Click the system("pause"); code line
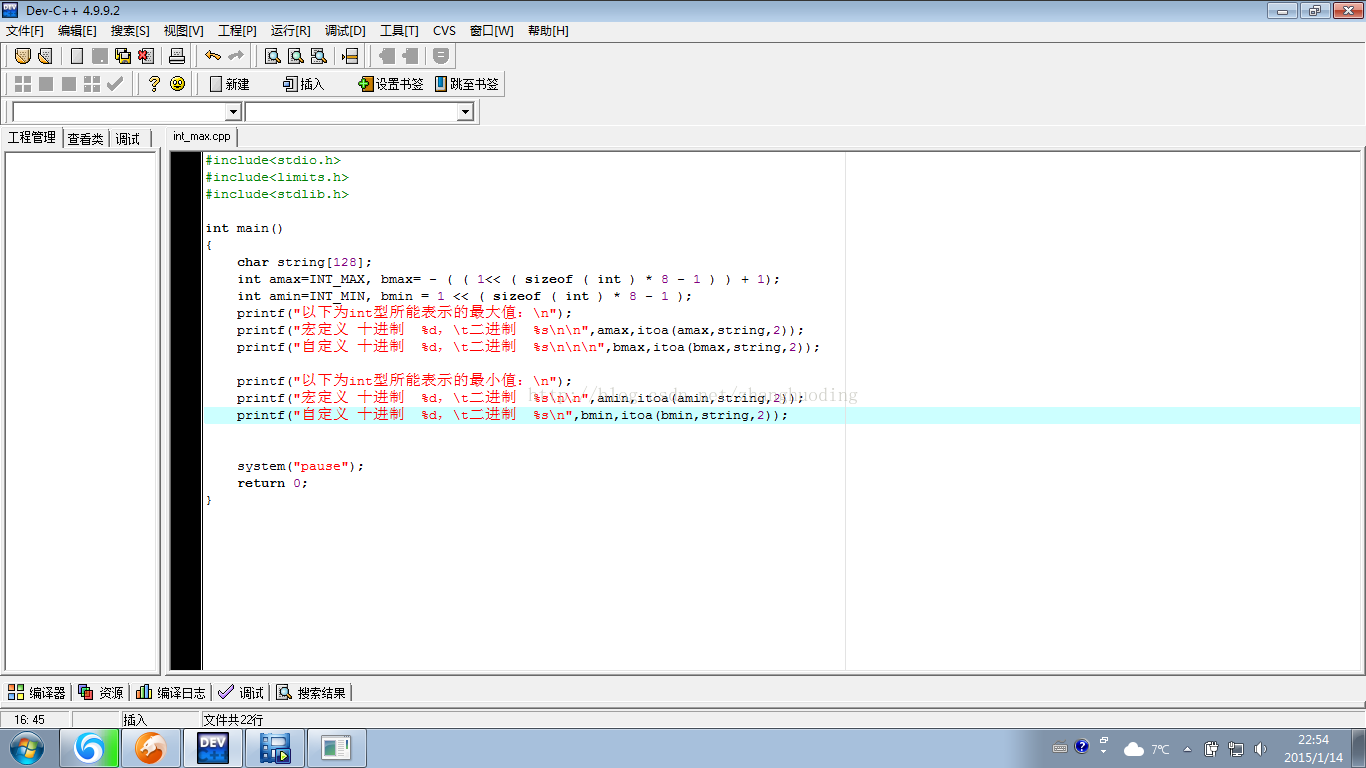Viewport: 1366px width, 768px height. click(x=301, y=466)
